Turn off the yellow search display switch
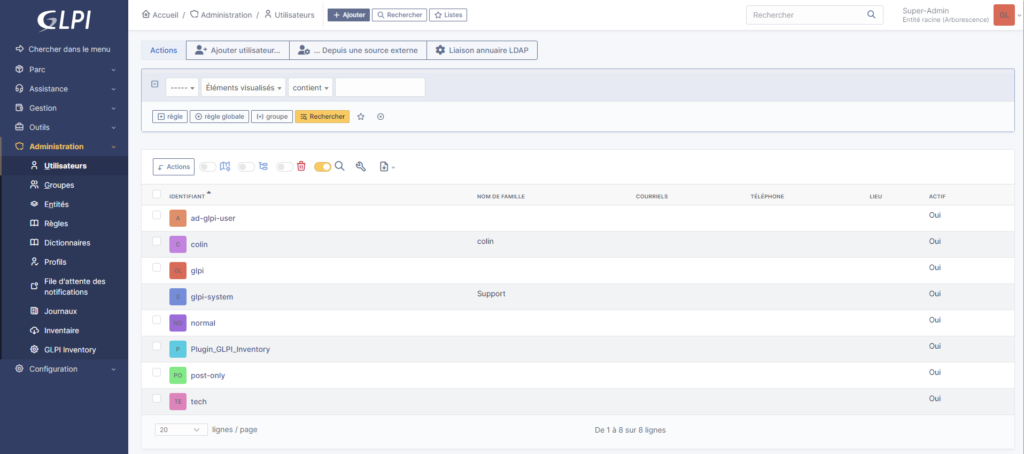 323,167
